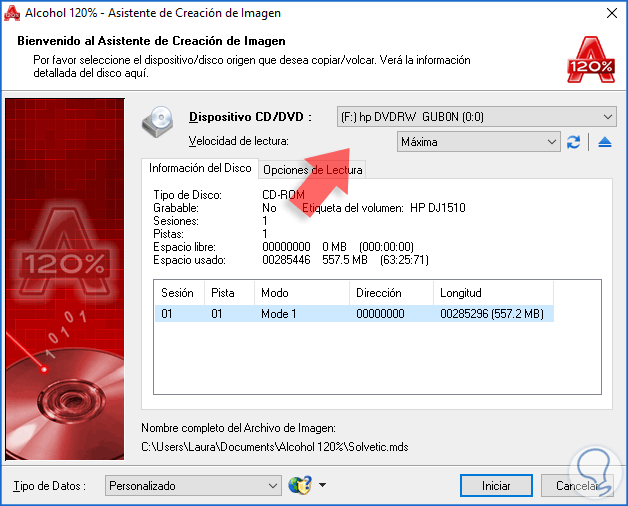The height and width of the screenshot is (506, 628).
Task: Close the image creation wizard window
Action: pyautogui.click(x=612, y=13)
